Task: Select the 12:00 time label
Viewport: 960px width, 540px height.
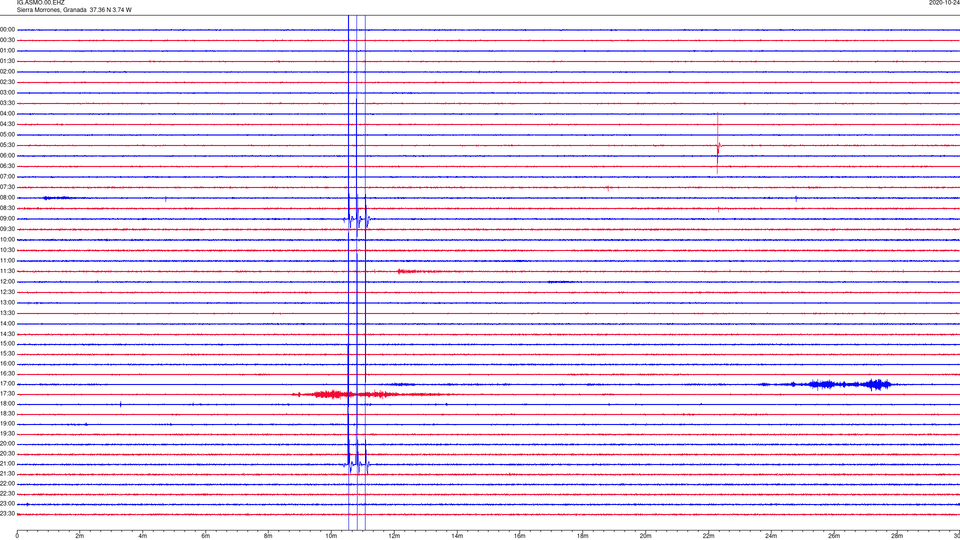Action: coord(7,281)
